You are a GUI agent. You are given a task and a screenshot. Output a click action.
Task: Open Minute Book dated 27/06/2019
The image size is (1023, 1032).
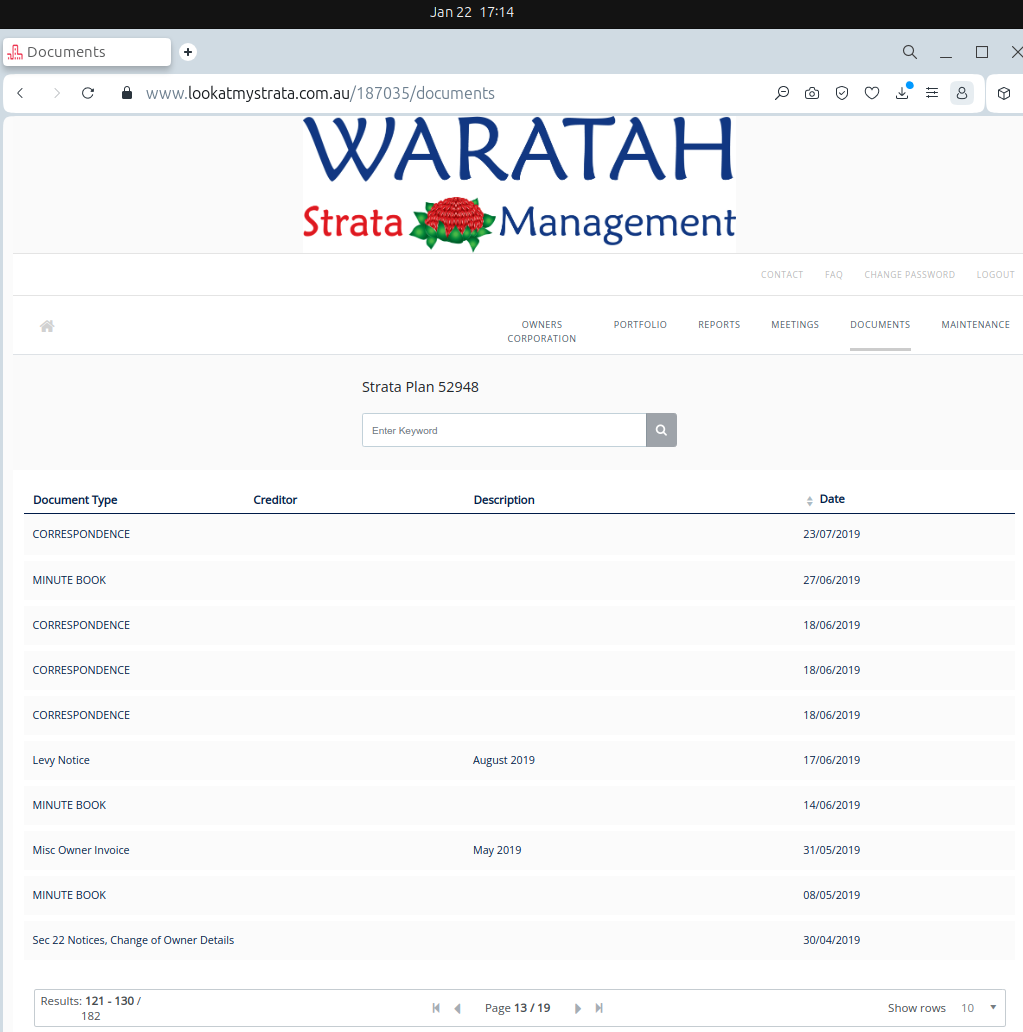(519, 580)
